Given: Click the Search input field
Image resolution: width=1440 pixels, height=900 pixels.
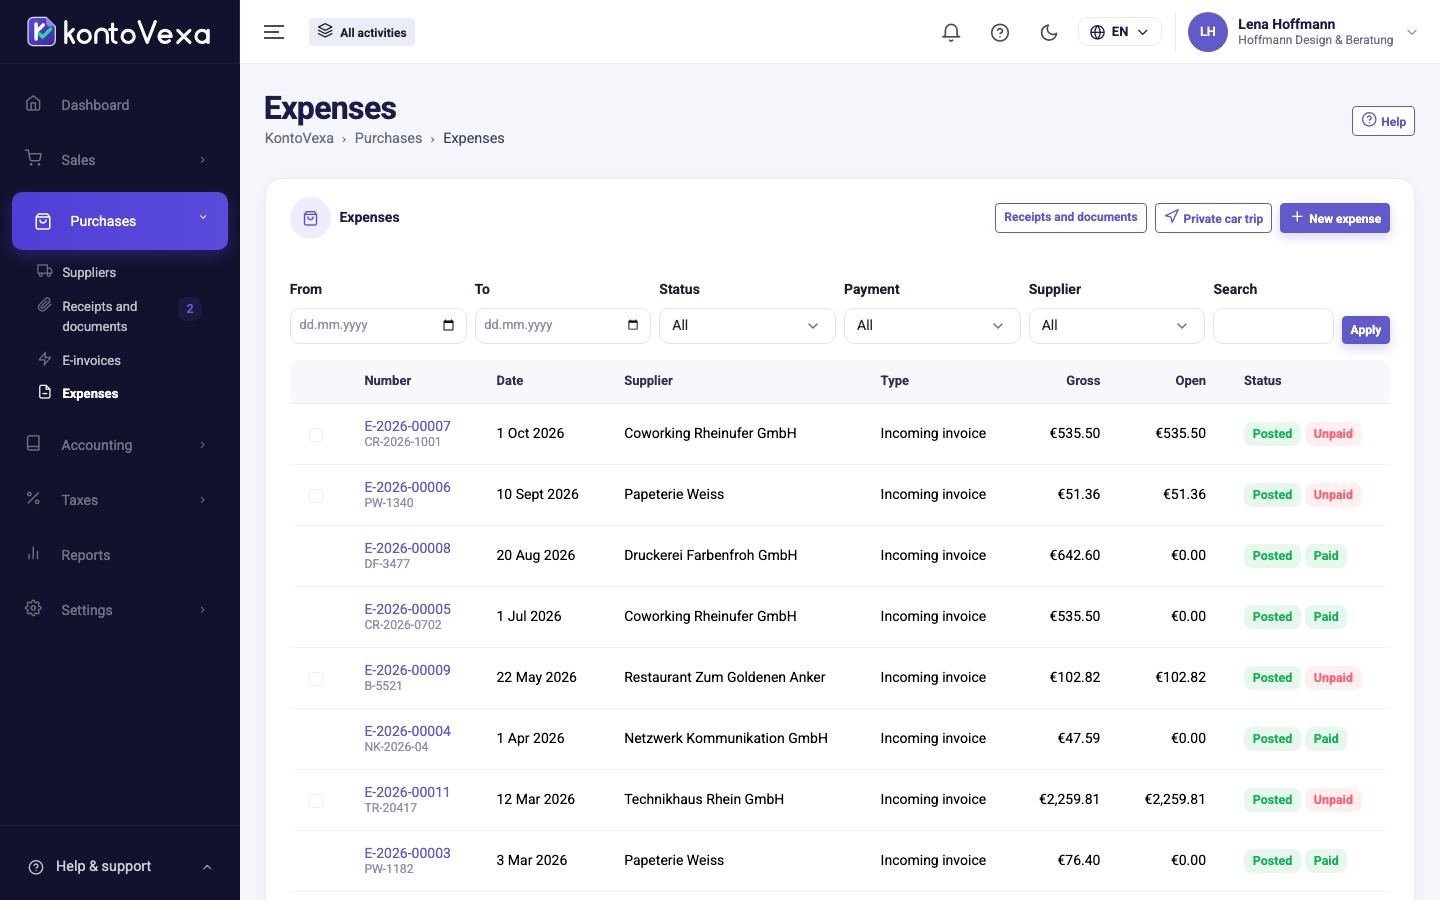Looking at the screenshot, I should (1273, 326).
